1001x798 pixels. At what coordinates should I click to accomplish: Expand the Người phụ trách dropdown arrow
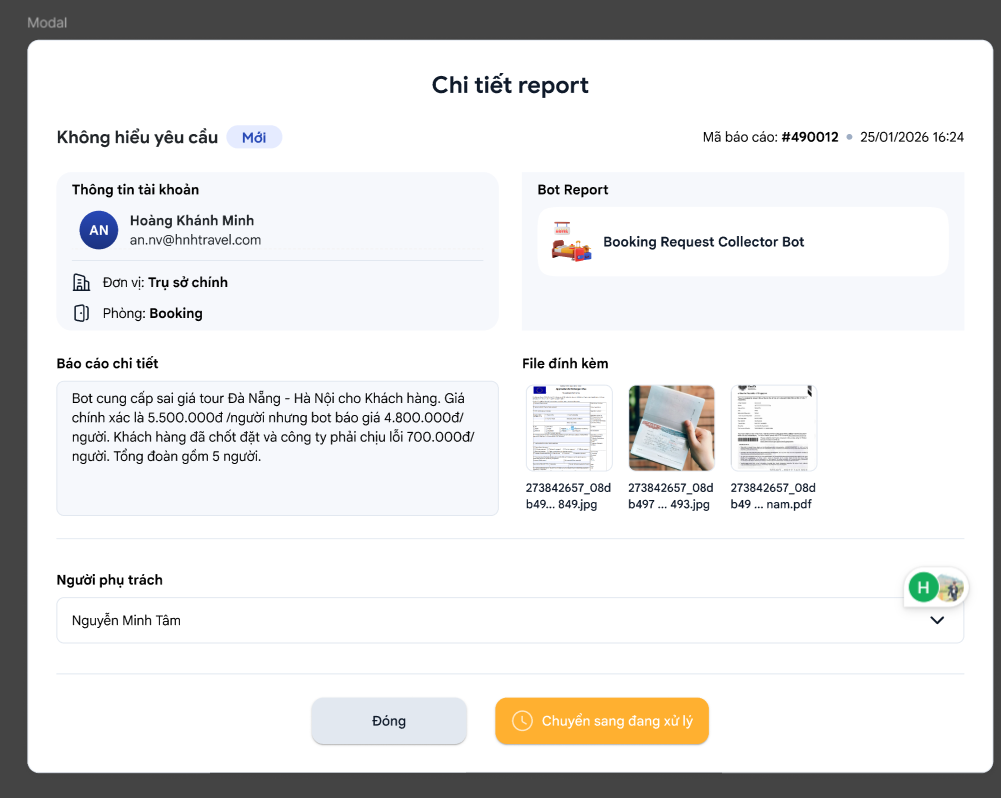point(937,620)
